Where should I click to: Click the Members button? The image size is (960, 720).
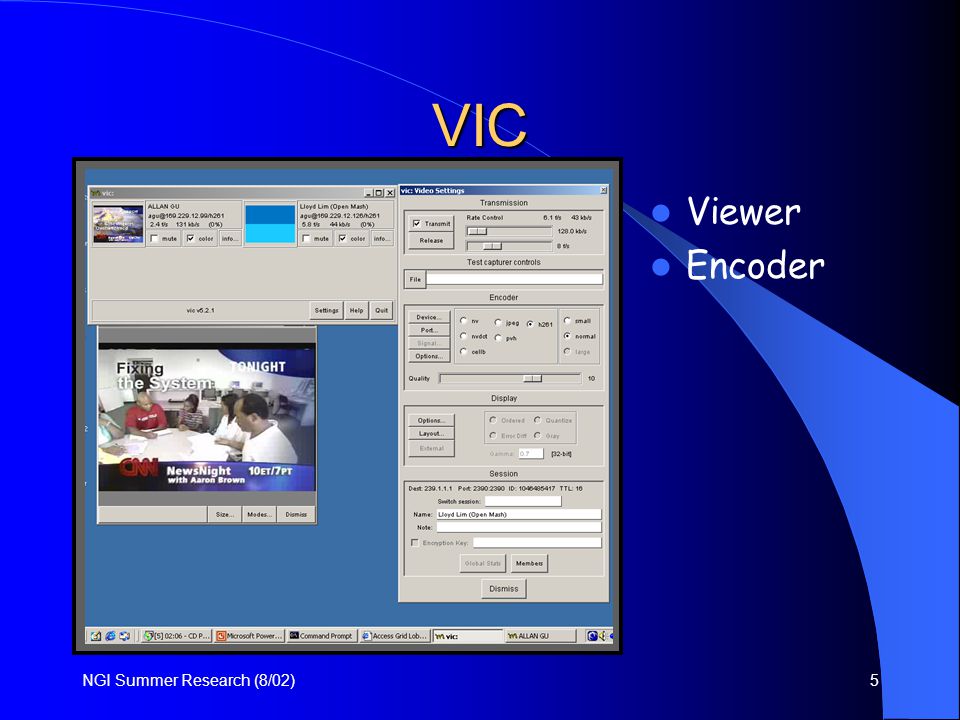(529, 563)
